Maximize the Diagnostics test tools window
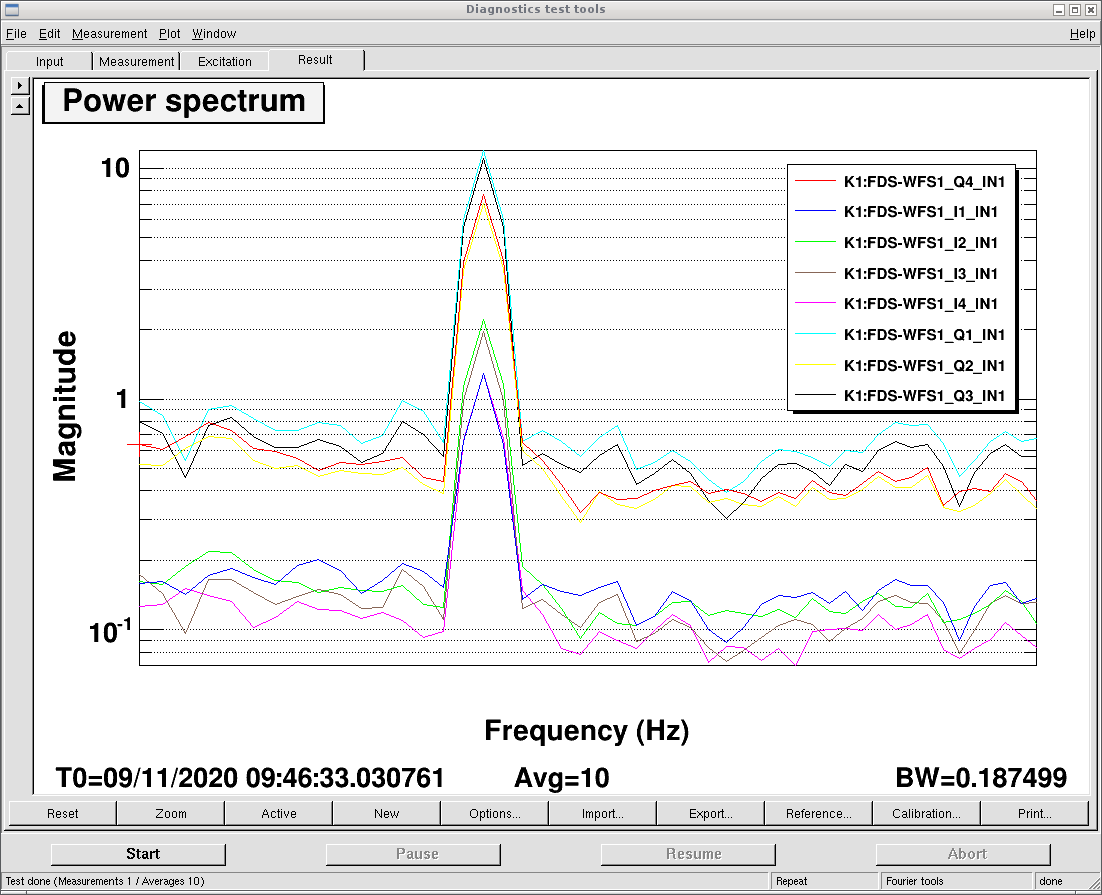The image size is (1102, 895). coord(1075,10)
